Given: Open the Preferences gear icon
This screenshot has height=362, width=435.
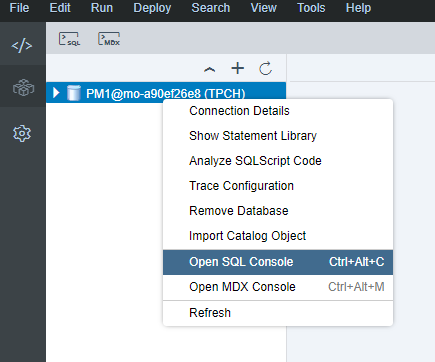Looking at the screenshot, I should (x=22, y=134).
